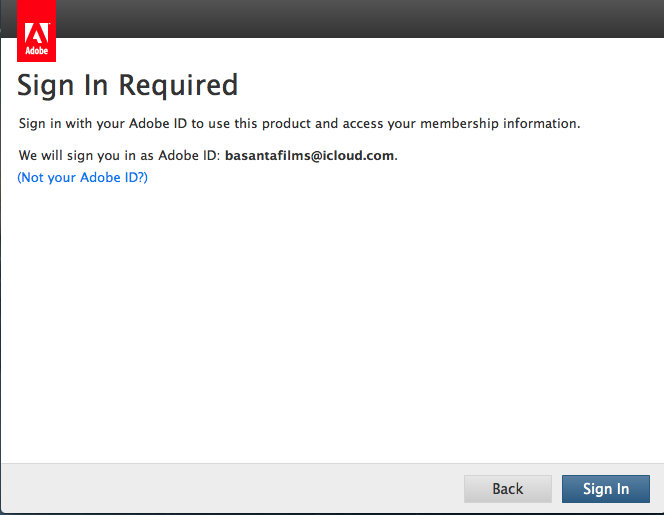The height and width of the screenshot is (515, 664).
Task: Click the 'Sign In Required' heading
Action: [x=128, y=86]
